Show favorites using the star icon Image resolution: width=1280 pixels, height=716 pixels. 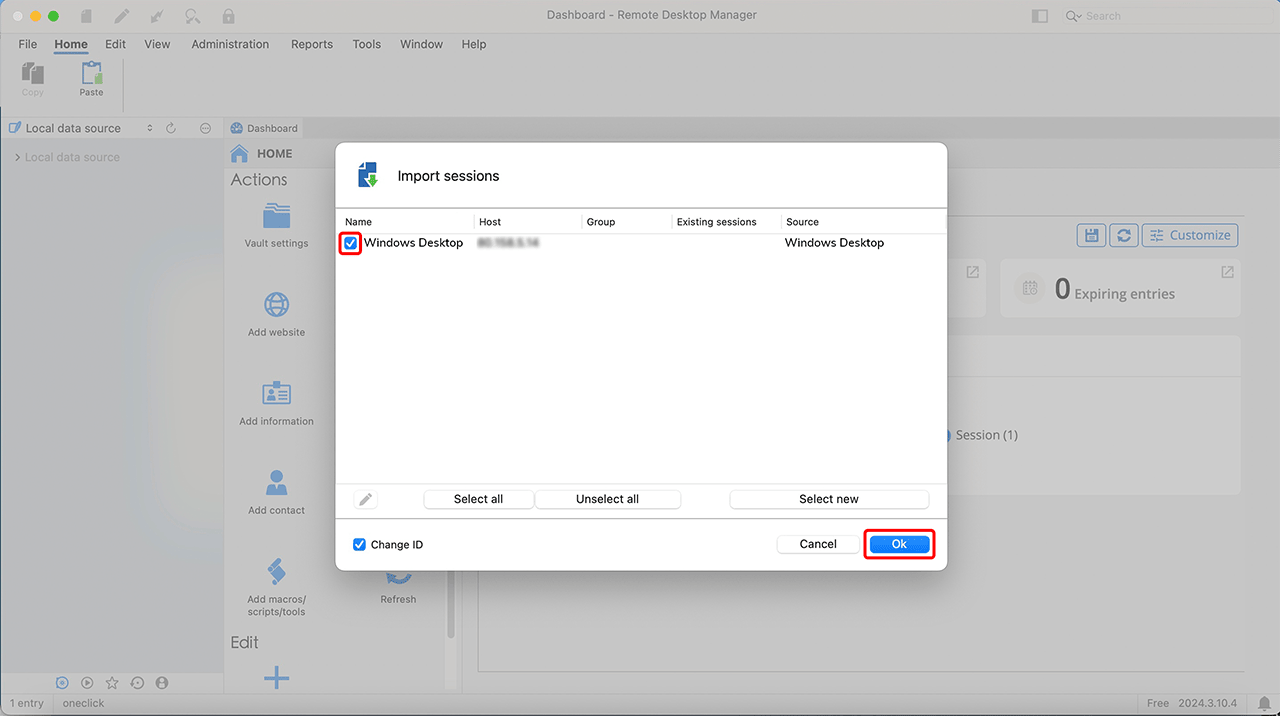[112, 683]
